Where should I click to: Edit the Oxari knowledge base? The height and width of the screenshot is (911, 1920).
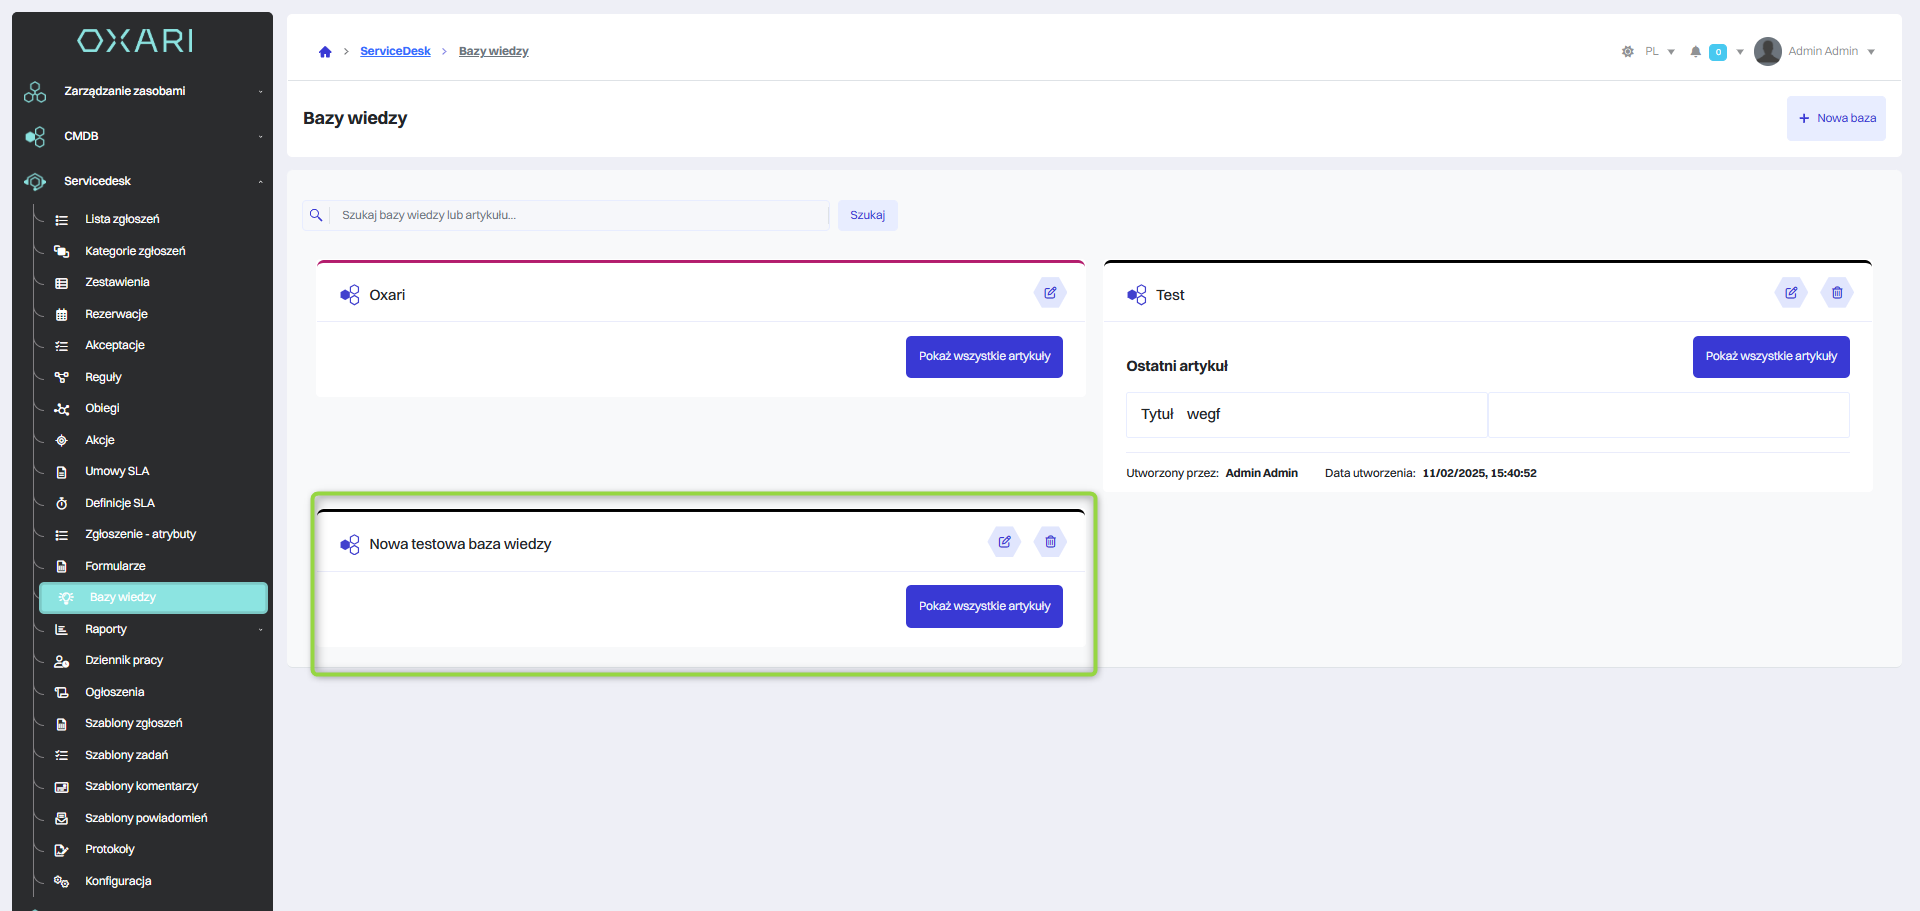click(1050, 293)
